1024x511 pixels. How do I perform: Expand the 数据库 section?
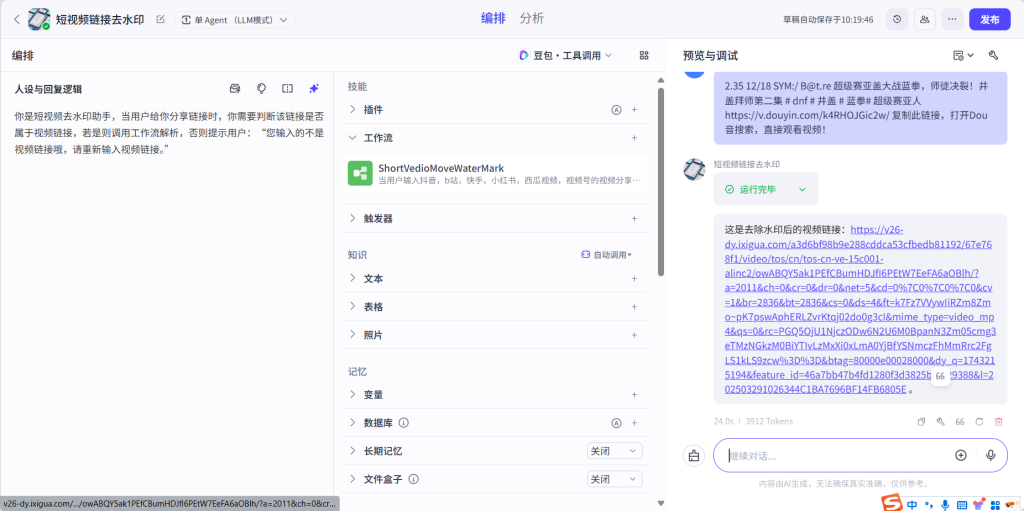click(353, 423)
